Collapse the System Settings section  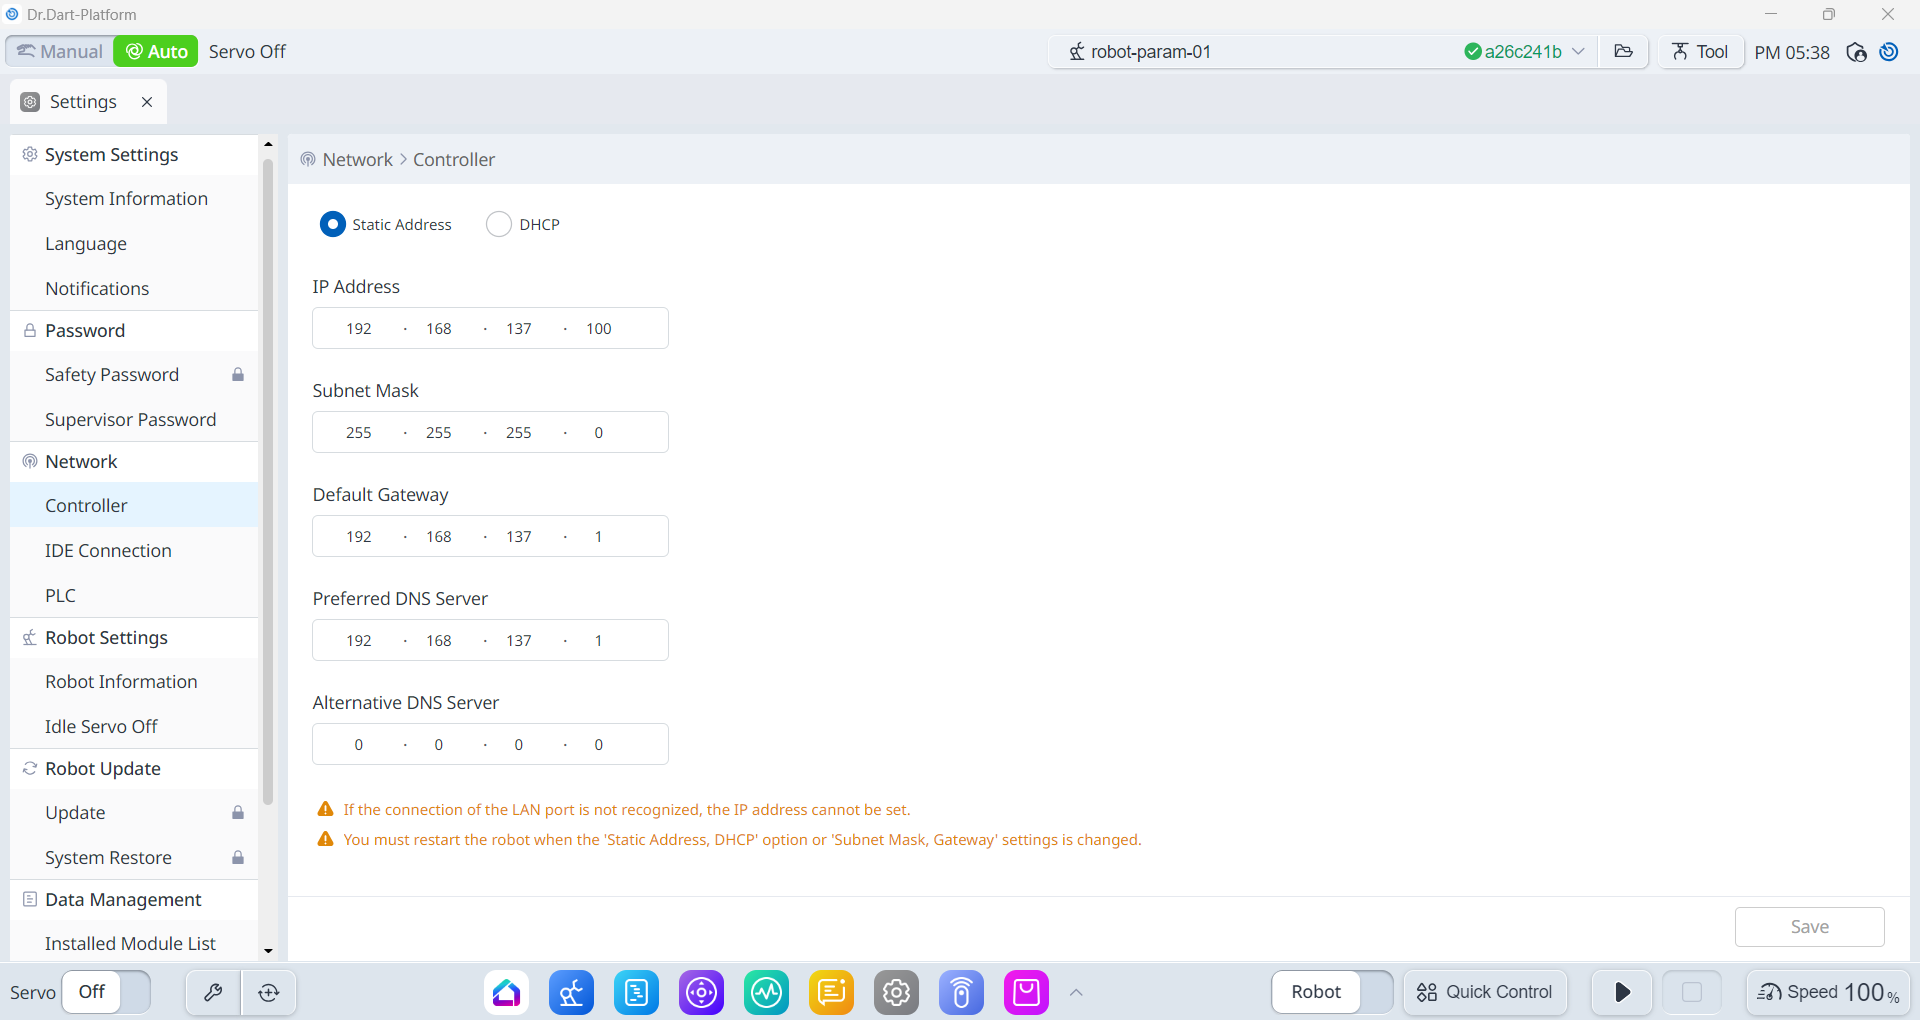click(x=134, y=155)
